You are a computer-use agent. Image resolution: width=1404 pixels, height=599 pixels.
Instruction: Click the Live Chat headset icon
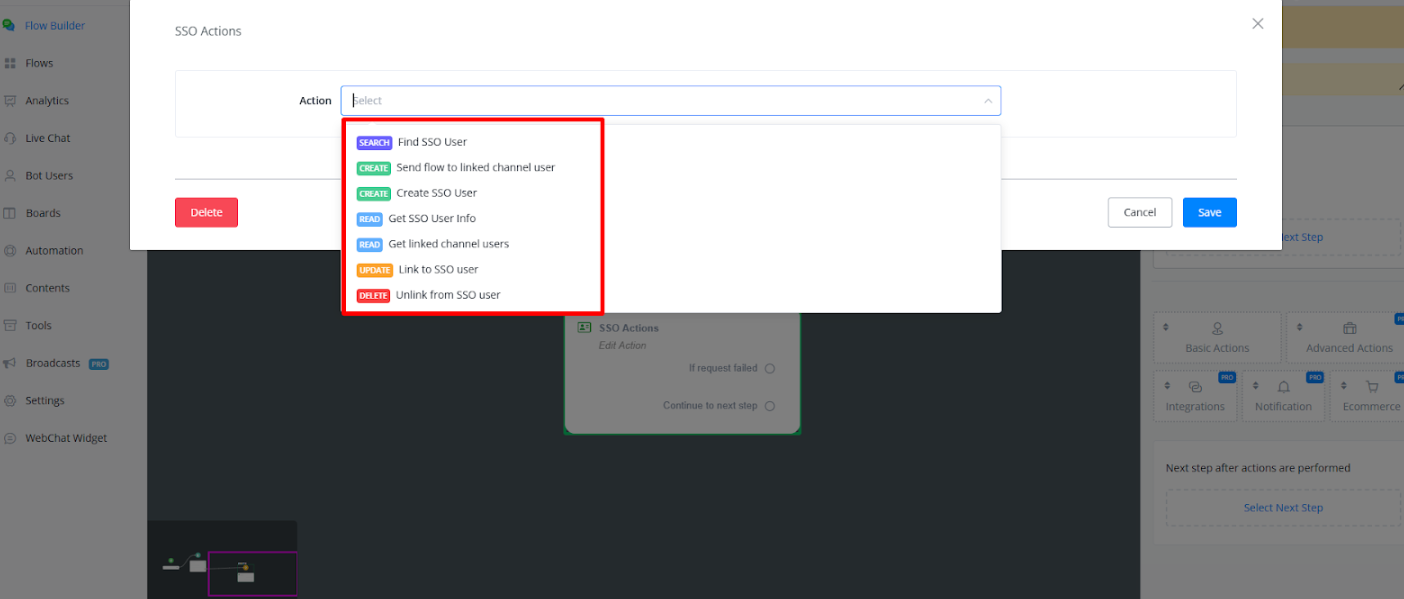(10, 138)
